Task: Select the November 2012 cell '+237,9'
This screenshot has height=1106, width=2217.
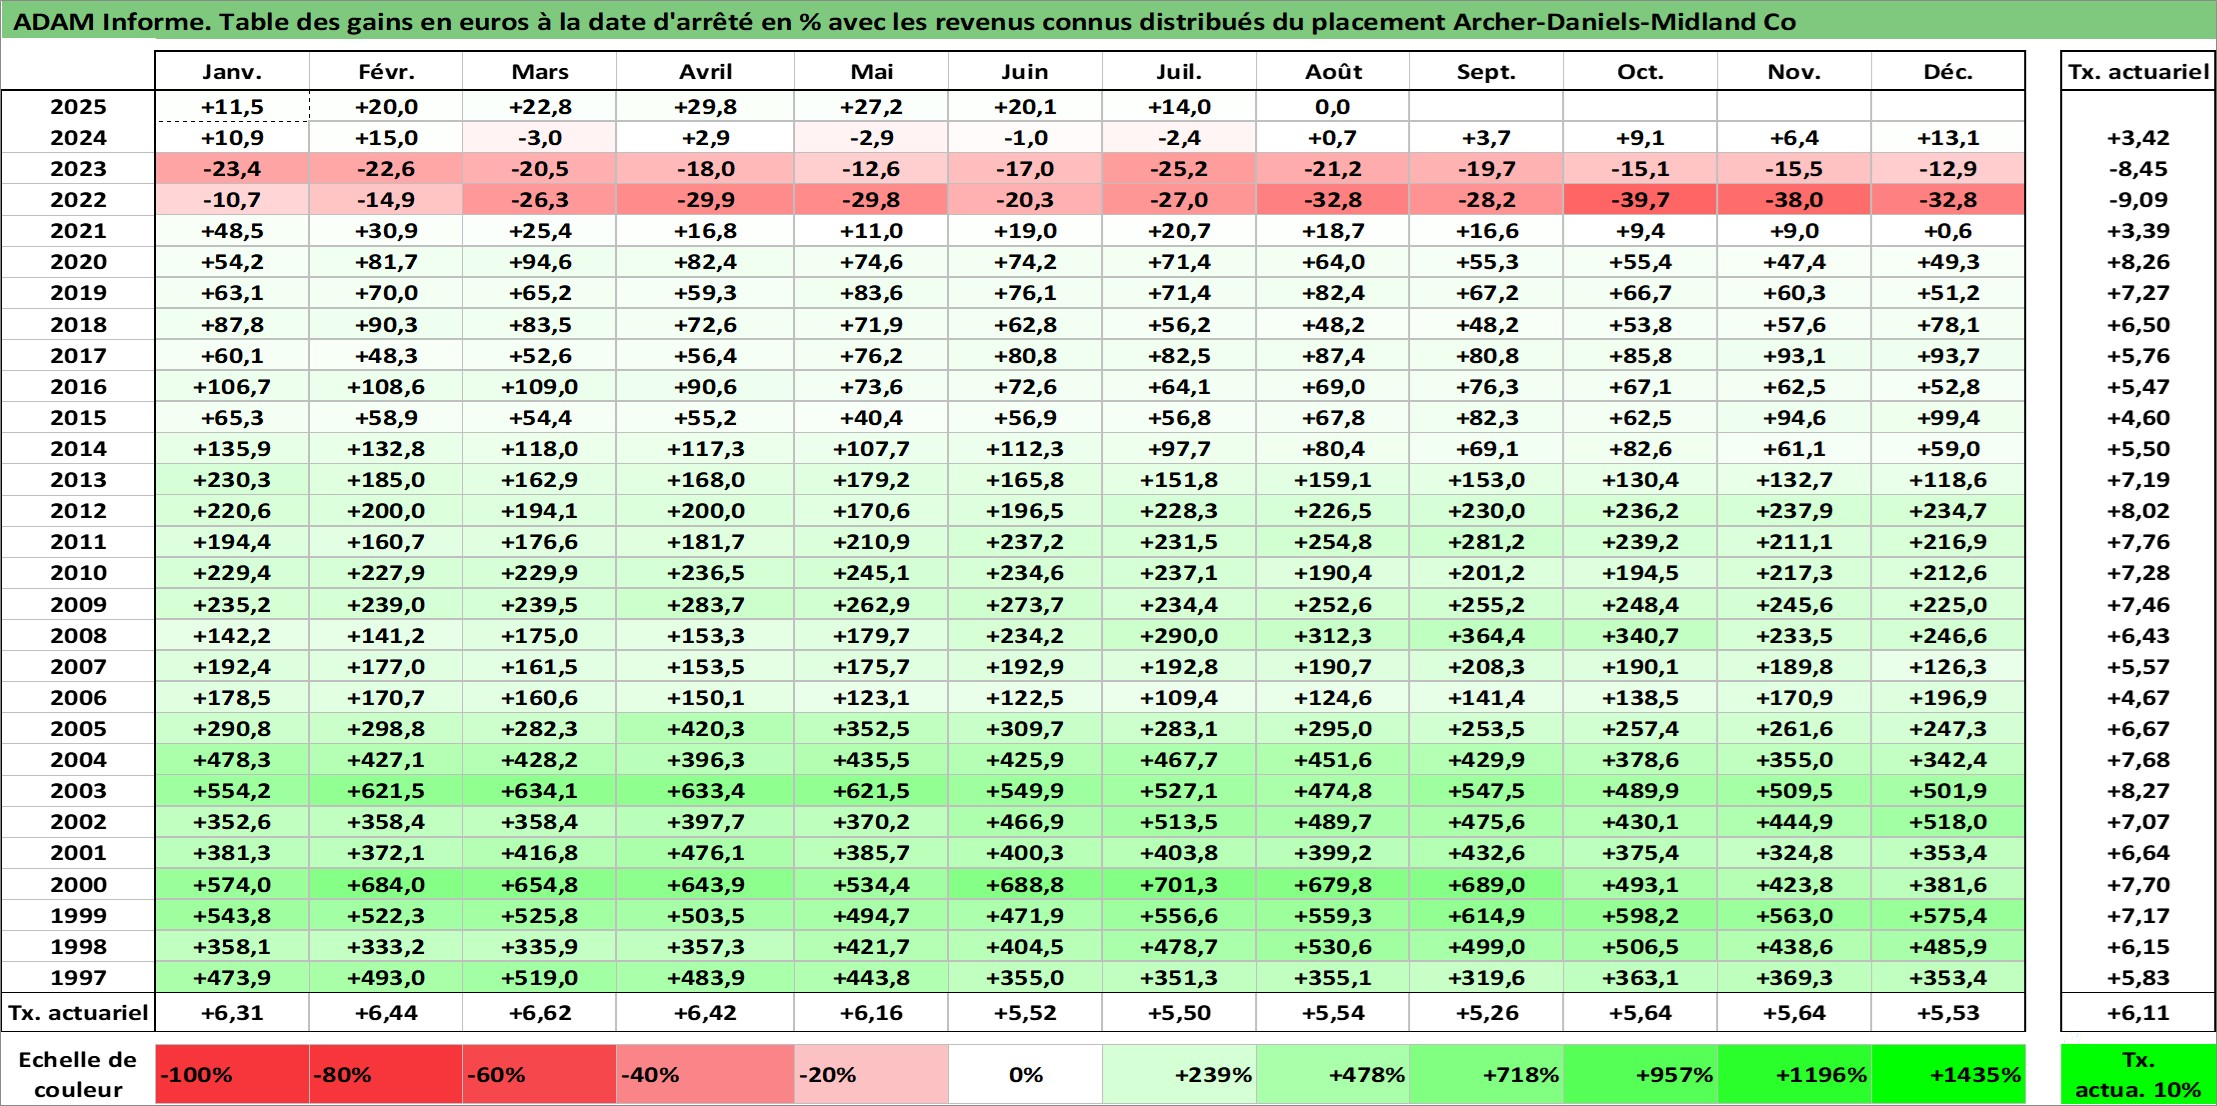Action: pos(1794,511)
